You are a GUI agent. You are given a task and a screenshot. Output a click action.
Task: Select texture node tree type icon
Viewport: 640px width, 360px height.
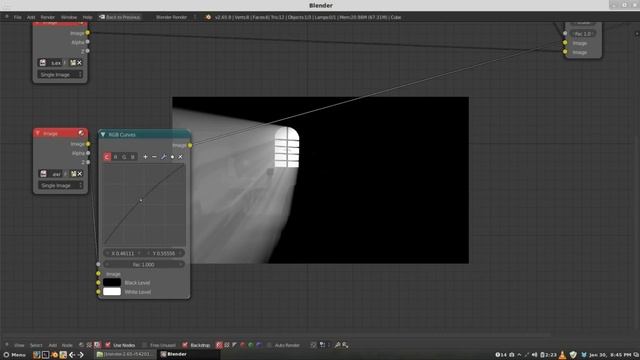click(89, 345)
